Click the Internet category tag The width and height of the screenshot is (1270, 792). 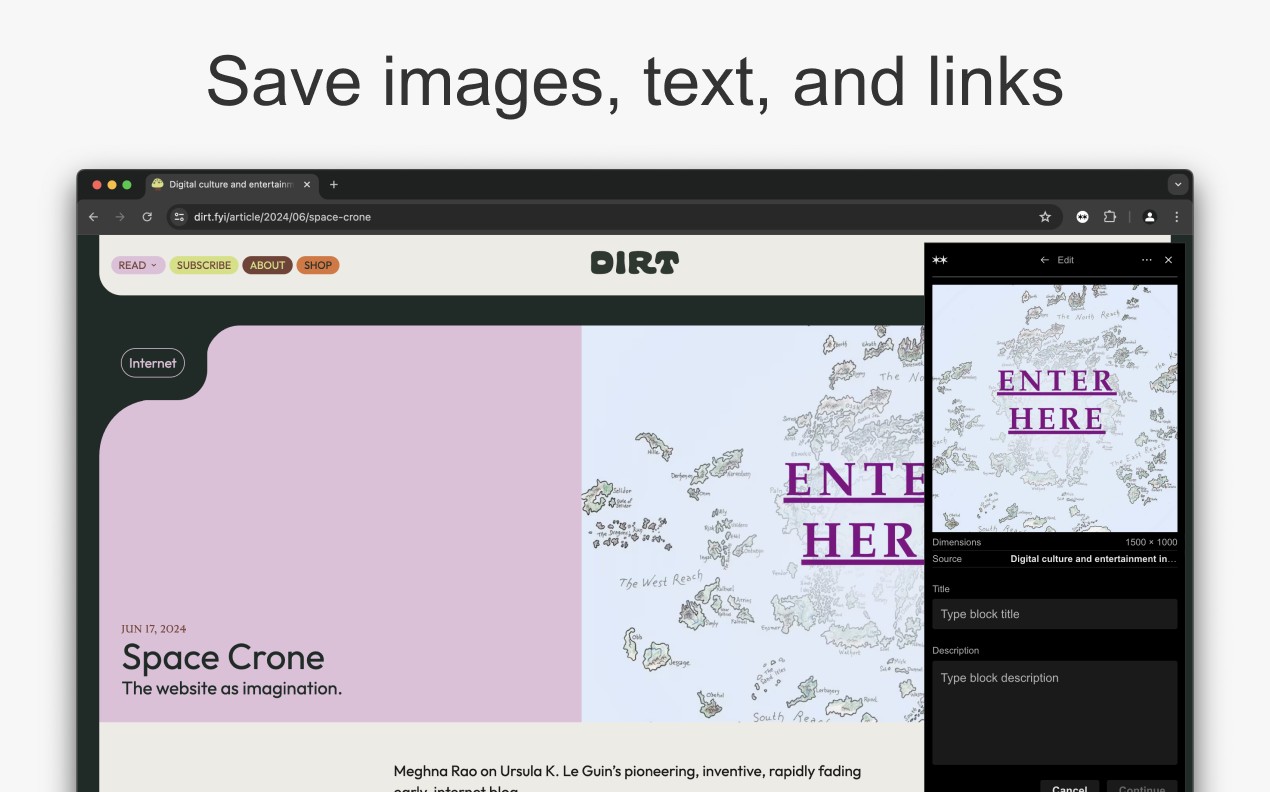point(152,363)
